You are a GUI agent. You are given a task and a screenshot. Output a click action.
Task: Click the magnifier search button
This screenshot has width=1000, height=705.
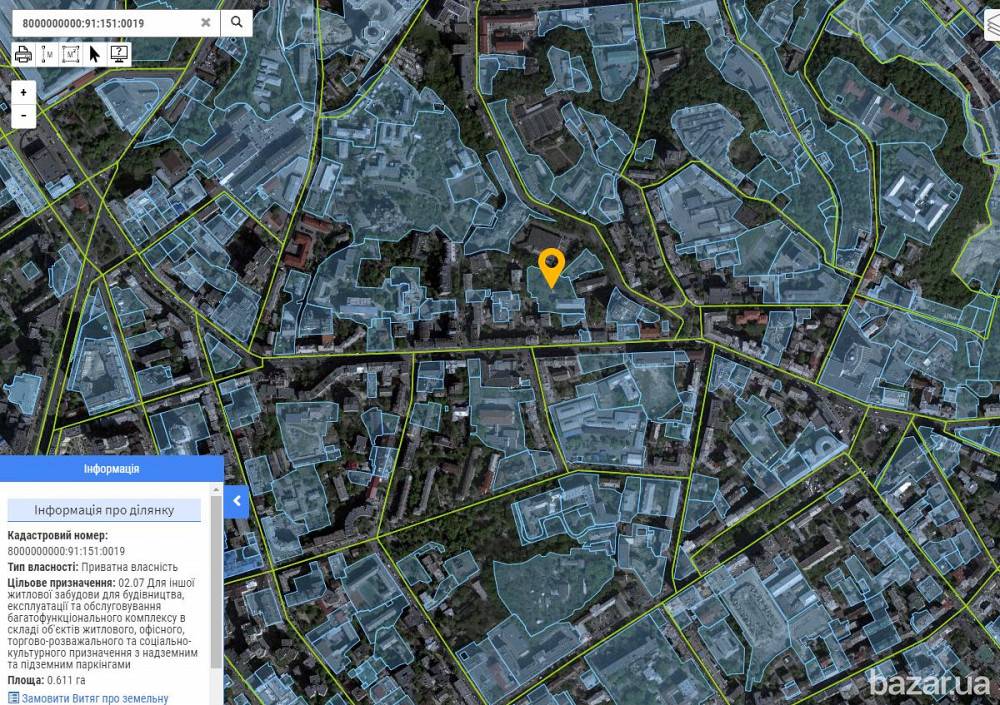[x=237, y=22]
